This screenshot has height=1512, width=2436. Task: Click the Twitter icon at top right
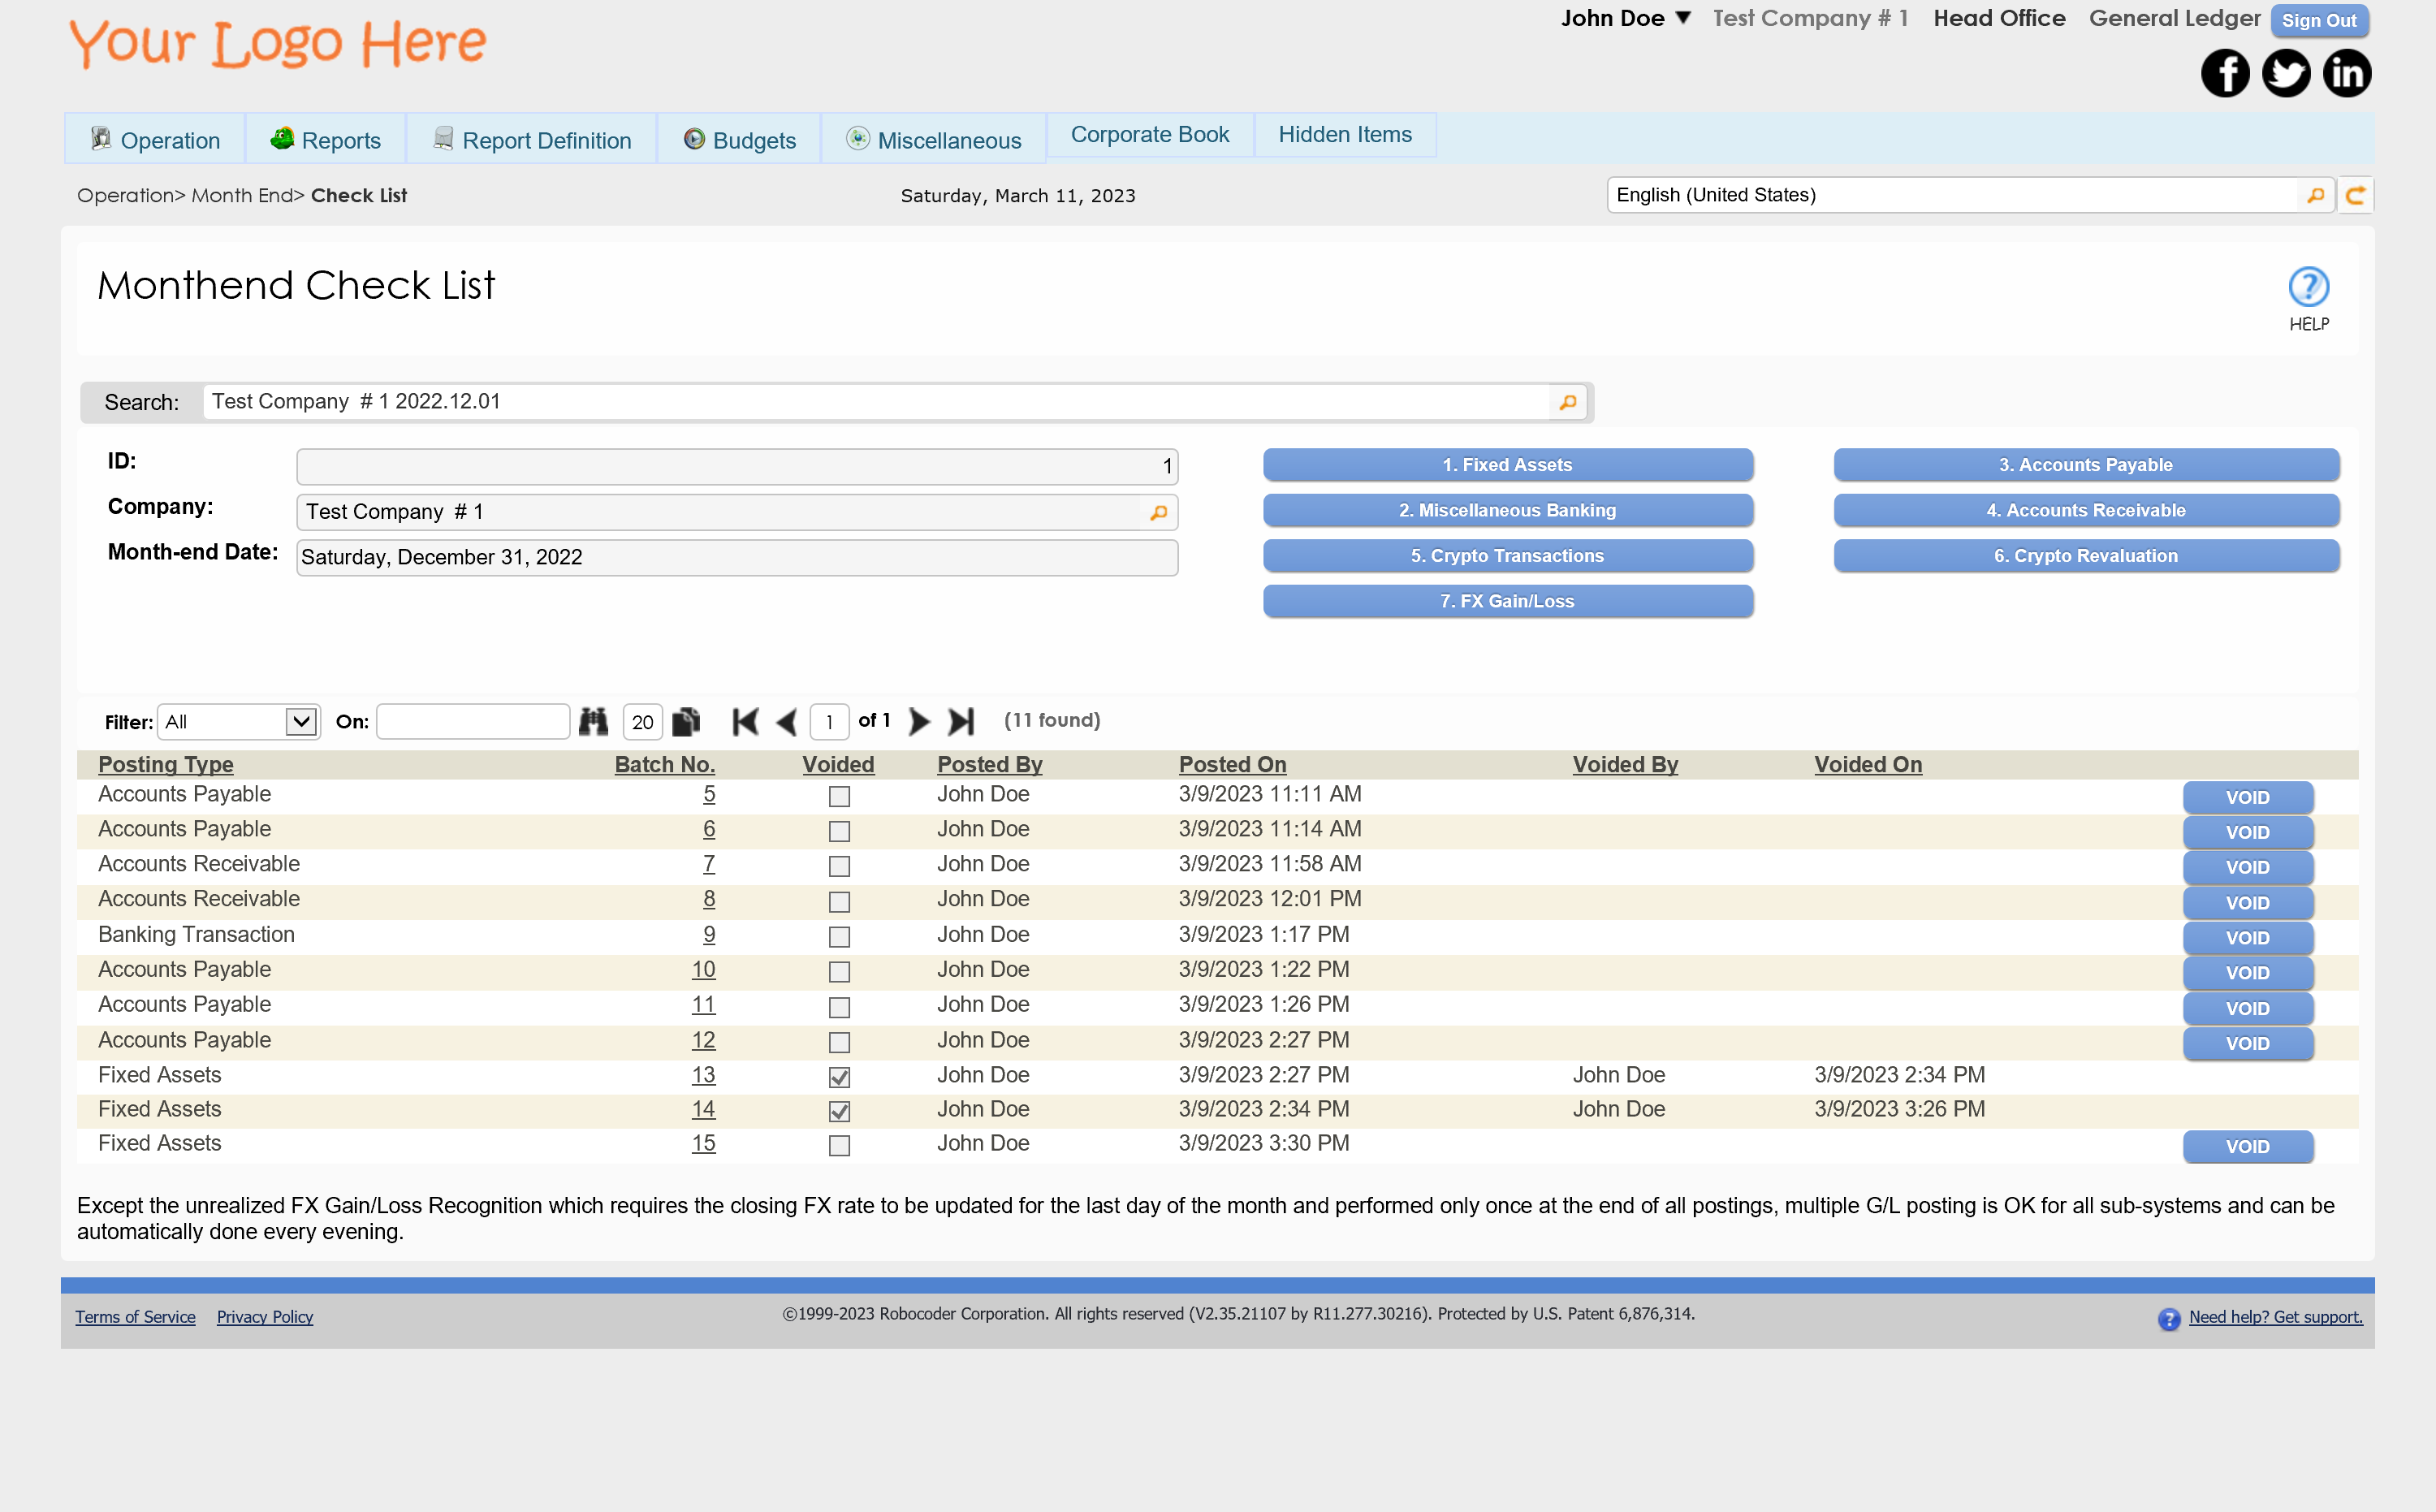pos(2286,72)
